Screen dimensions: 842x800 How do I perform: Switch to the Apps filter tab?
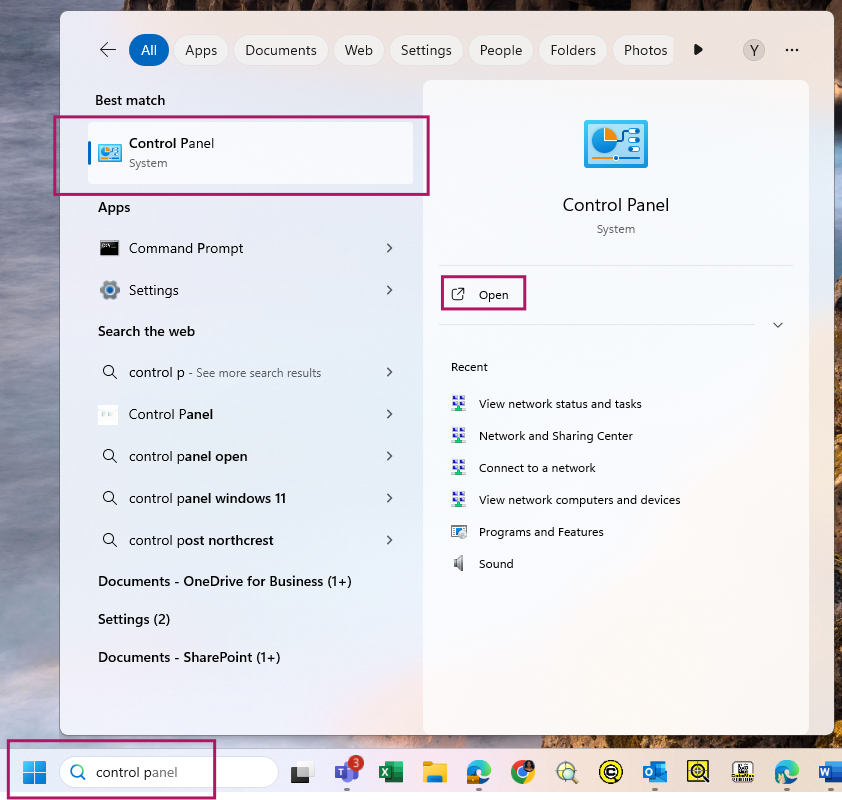point(201,50)
